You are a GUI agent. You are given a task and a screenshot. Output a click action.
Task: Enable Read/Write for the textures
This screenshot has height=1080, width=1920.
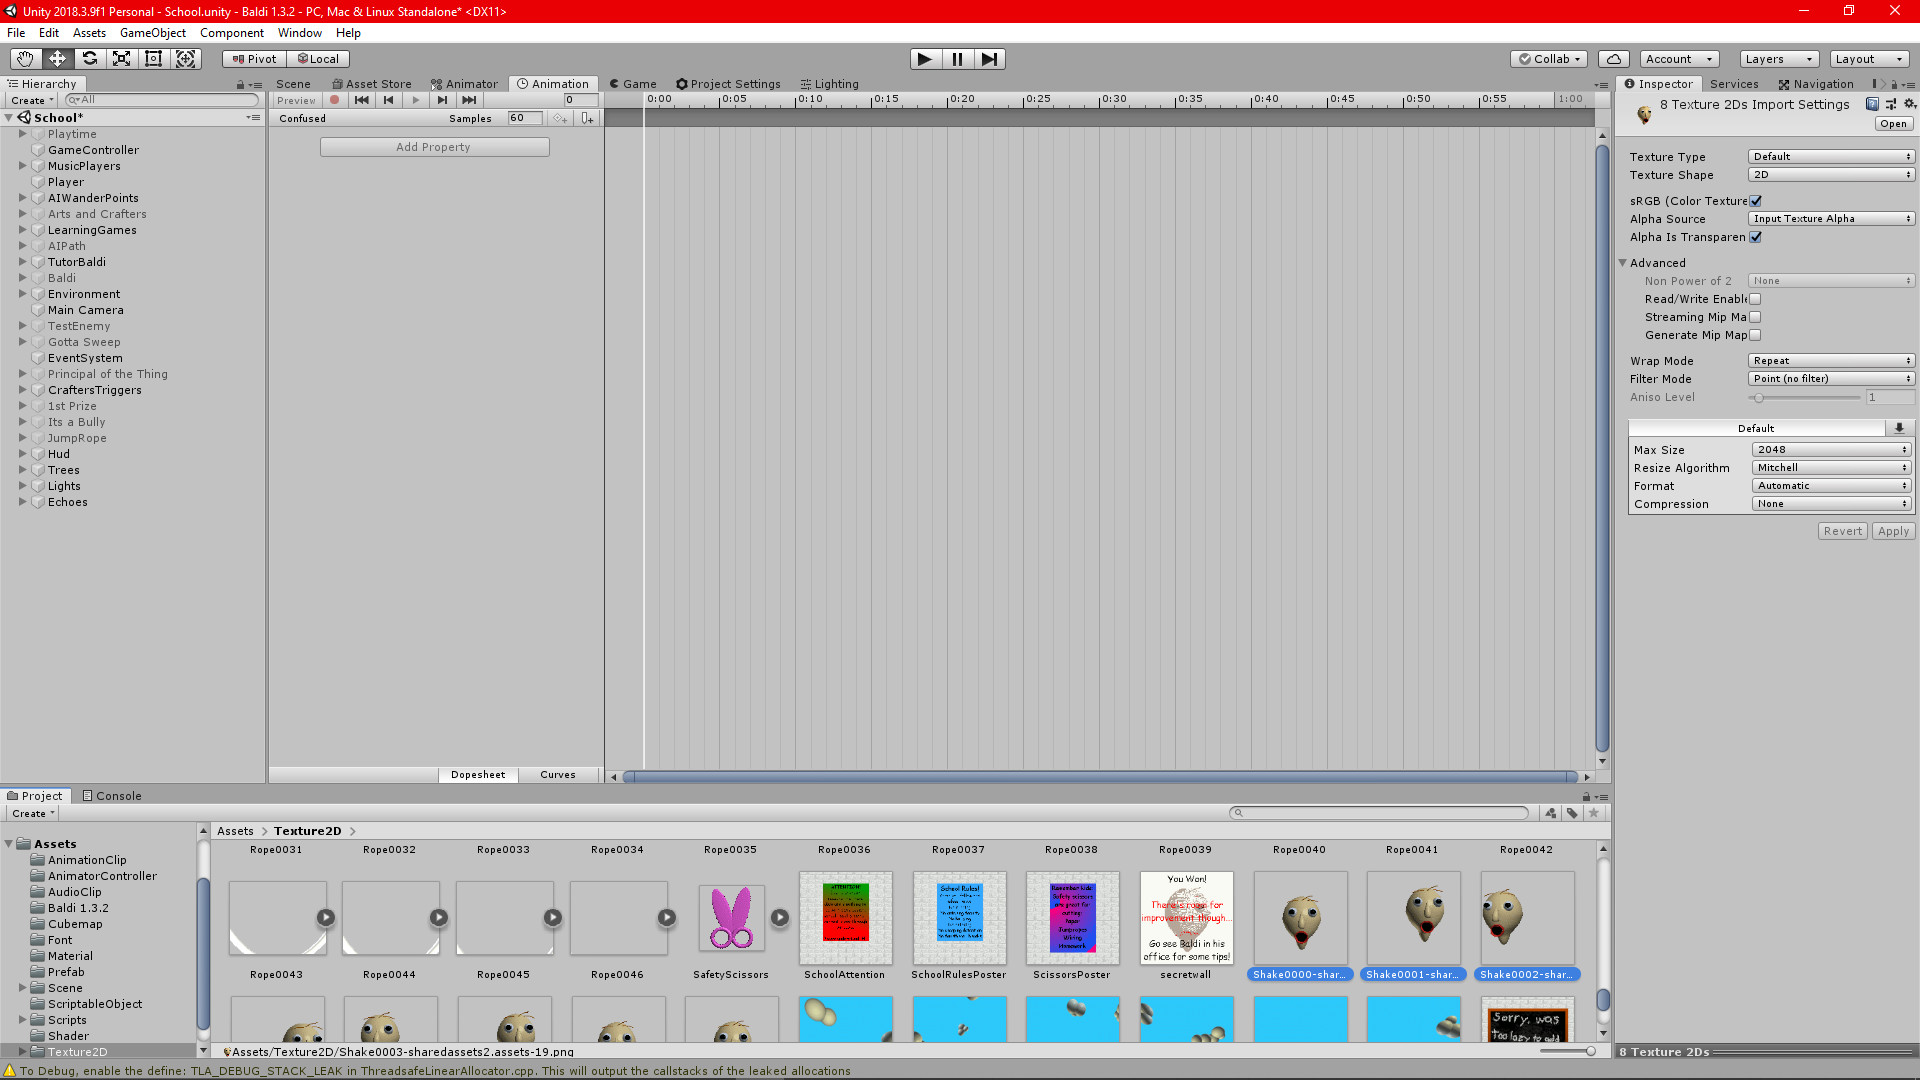pos(1755,298)
